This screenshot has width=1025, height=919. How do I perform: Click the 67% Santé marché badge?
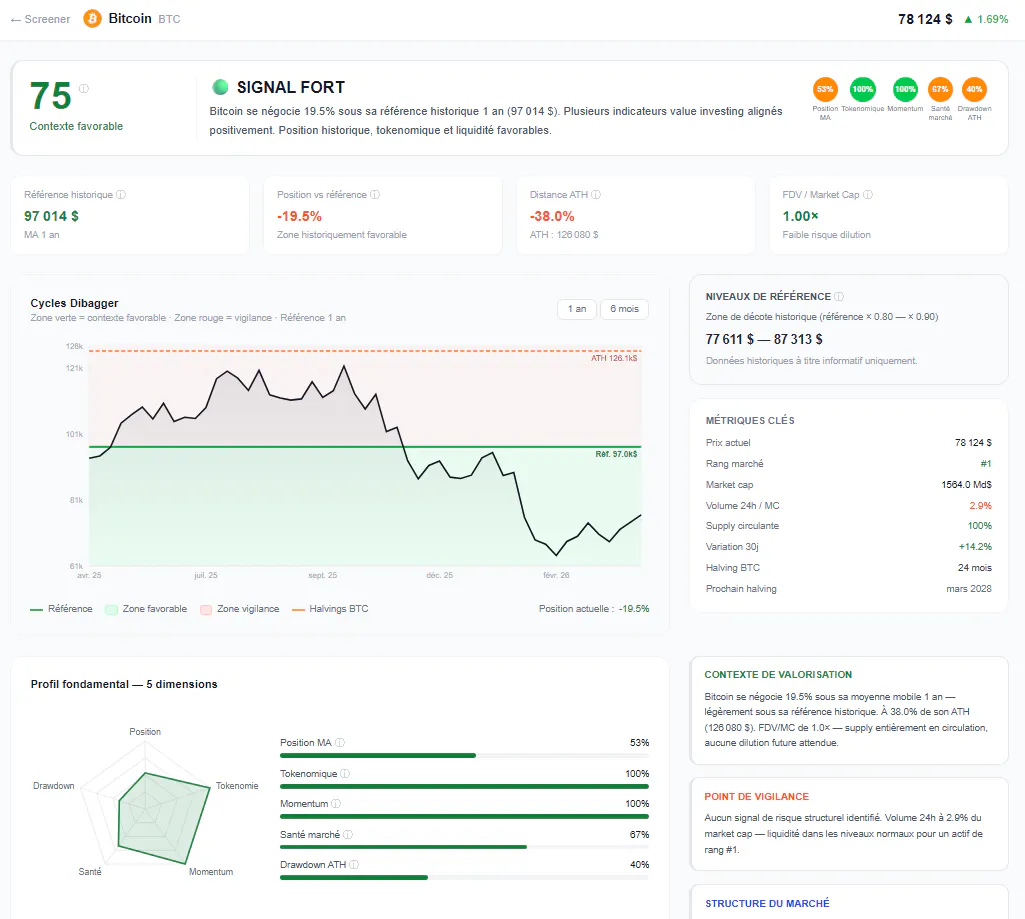tap(940, 90)
